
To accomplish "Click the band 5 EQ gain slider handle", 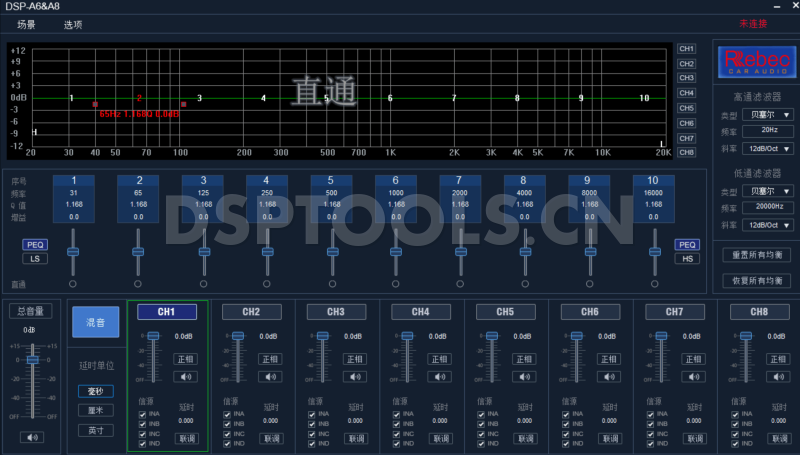I will pyautogui.click(x=331, y=252).
